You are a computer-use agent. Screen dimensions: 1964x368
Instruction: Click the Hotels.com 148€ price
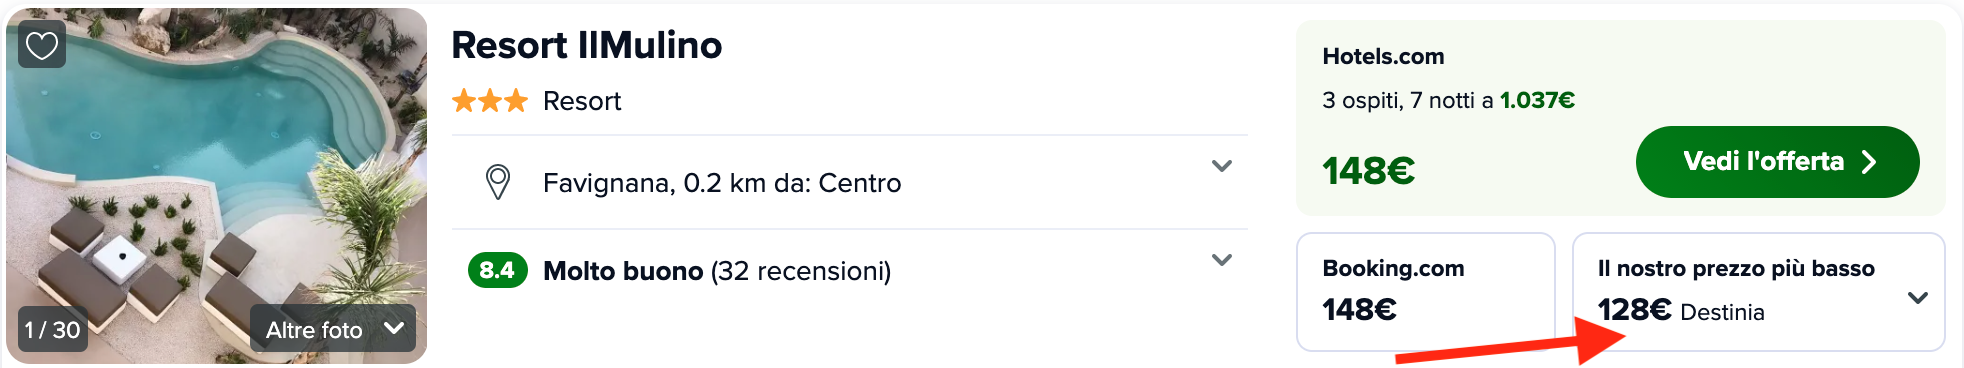point(1368,171)
